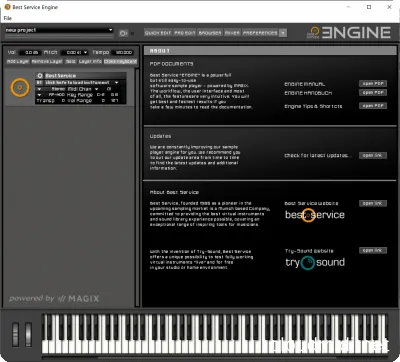Click open link for check for latest updates
Viewport: 400px width, 362px height.
373,155
